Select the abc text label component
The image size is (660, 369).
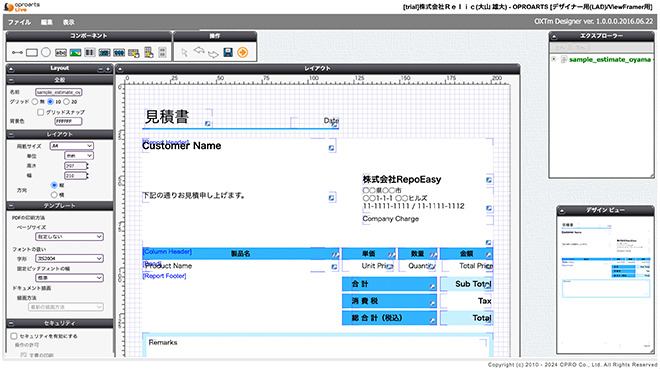[x=61, y=53]
